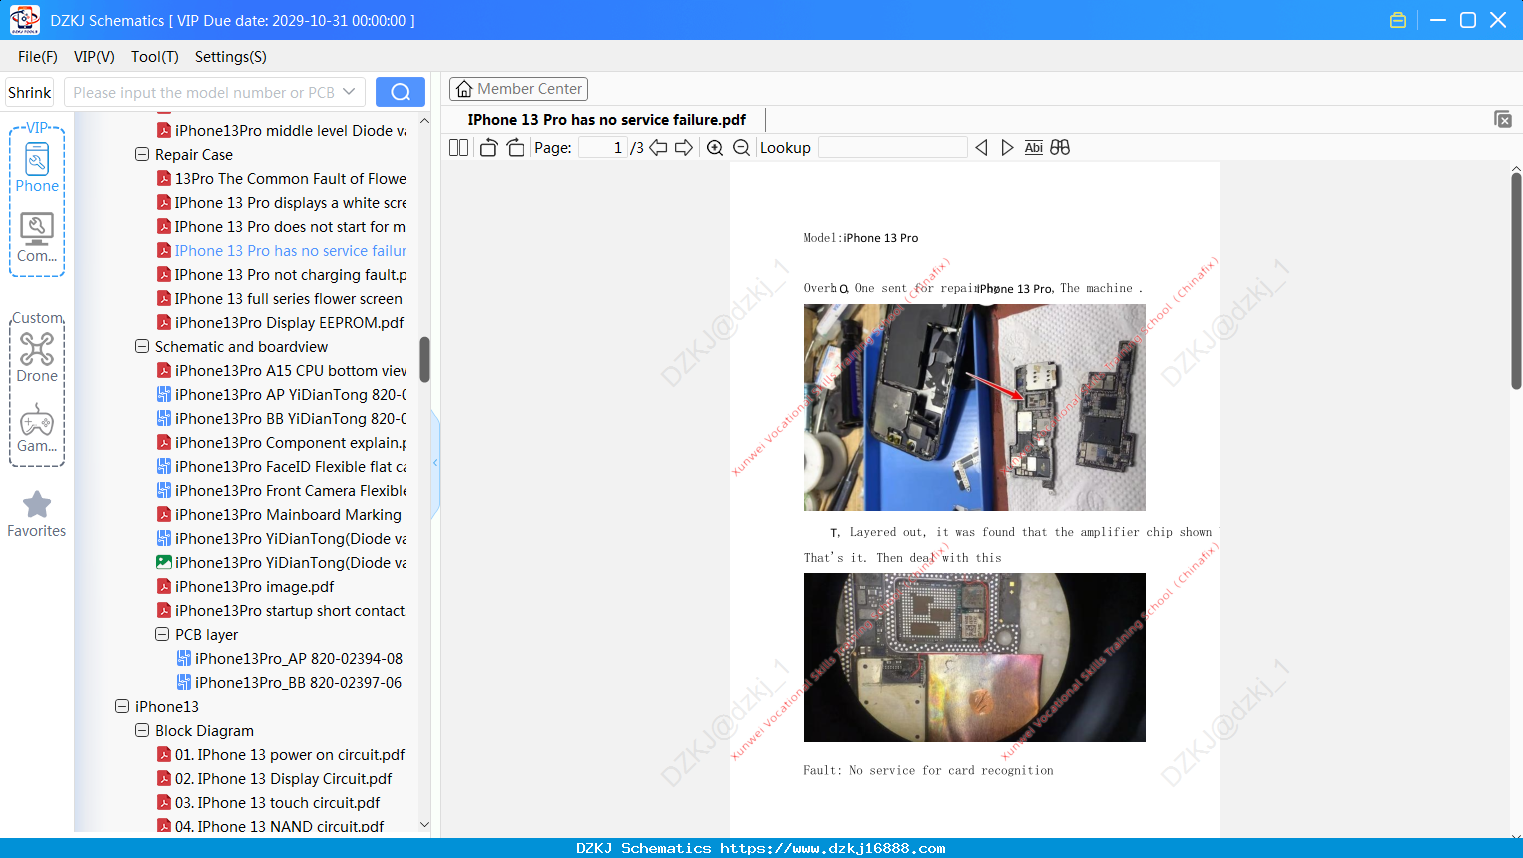Toggle the two-page view icon
1523x858 pixels.
click(459, 148)
